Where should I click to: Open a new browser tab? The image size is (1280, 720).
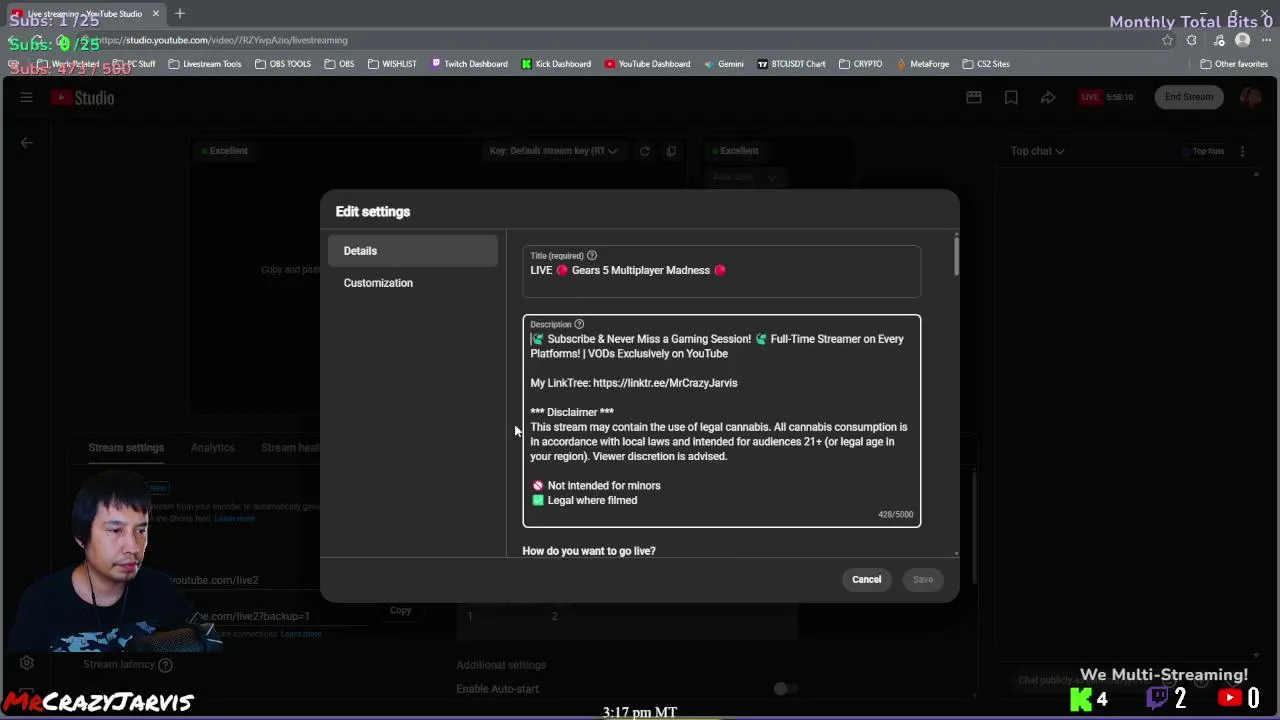coord(180,14)
